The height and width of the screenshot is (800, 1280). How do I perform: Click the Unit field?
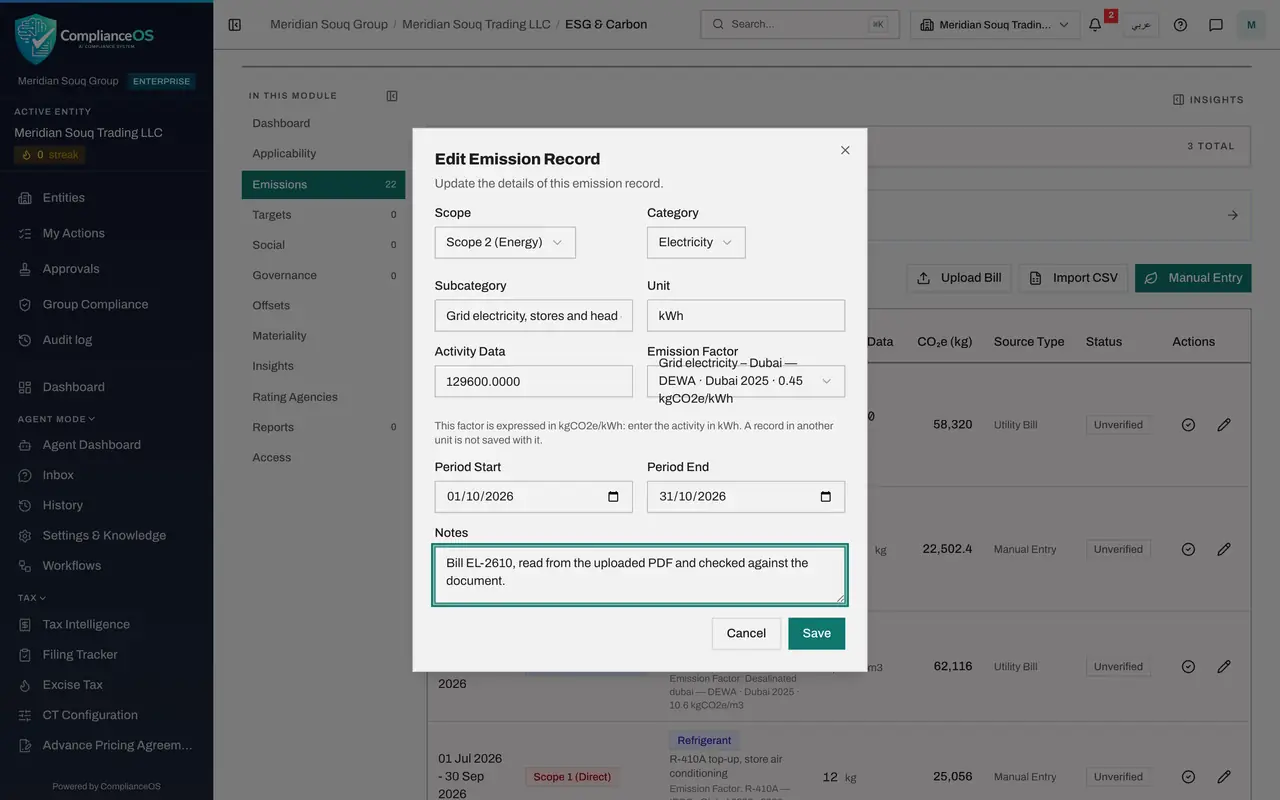746,316
